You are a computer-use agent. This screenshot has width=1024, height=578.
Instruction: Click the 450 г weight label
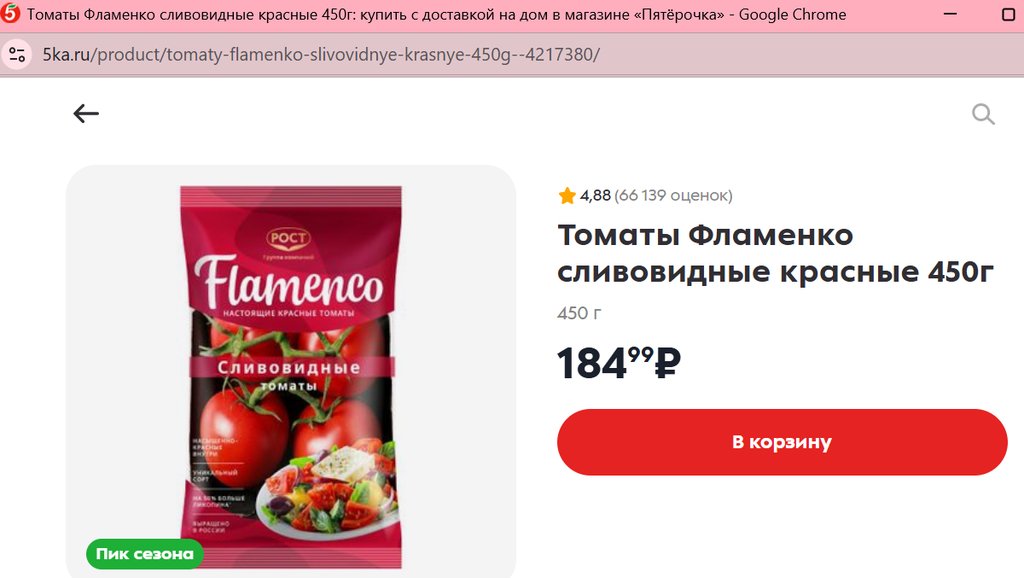[x=579, y=313]
